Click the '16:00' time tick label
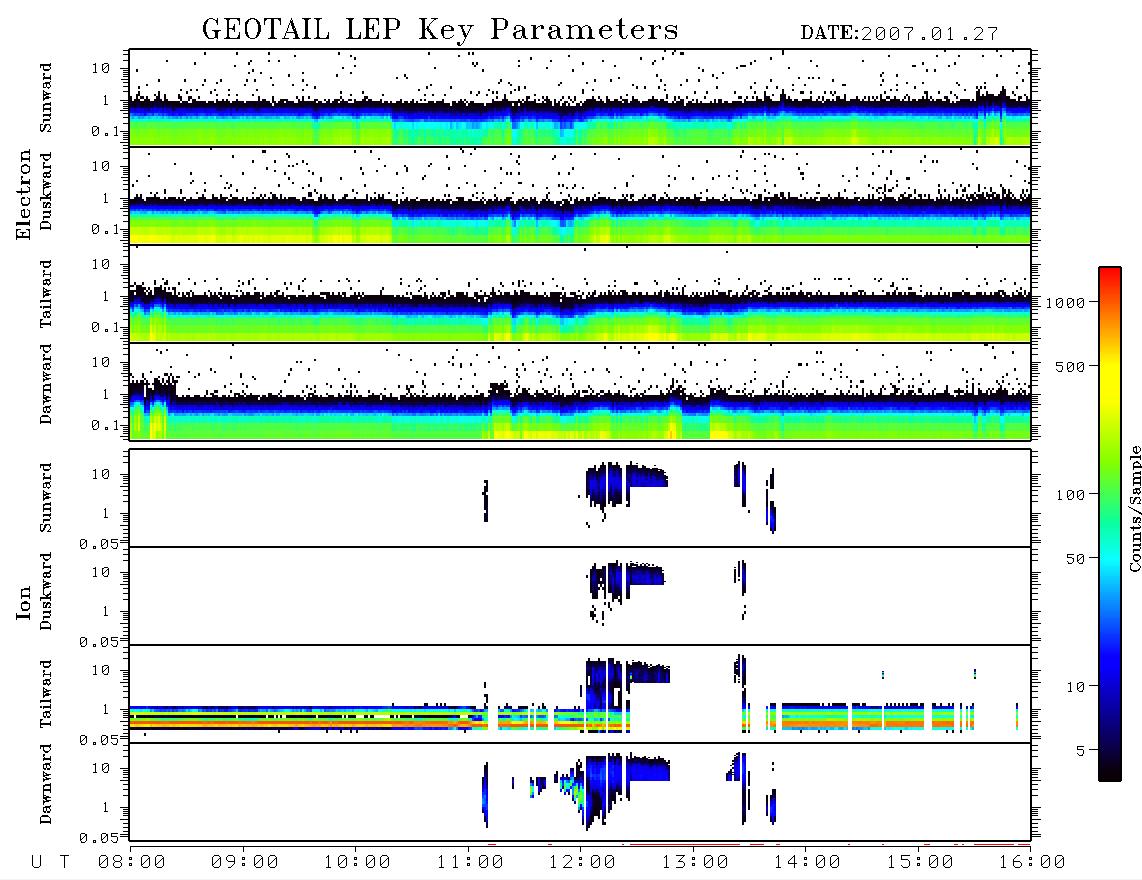Screen dimensions: 1142x880 (1032, 863)
